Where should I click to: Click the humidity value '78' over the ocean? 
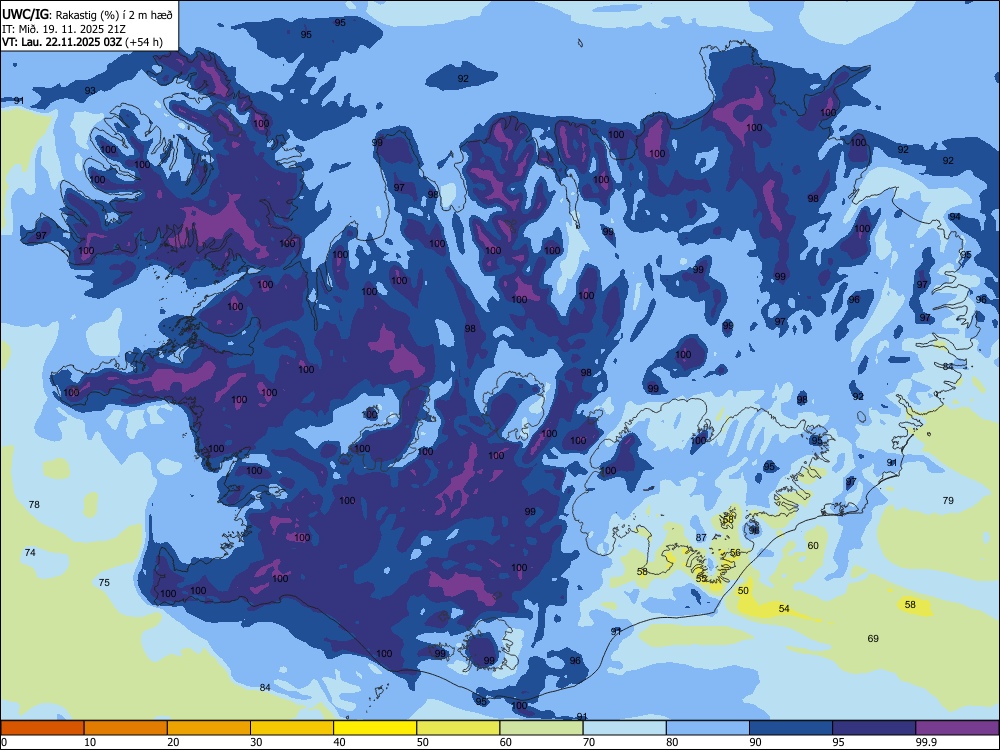(34, 504)
